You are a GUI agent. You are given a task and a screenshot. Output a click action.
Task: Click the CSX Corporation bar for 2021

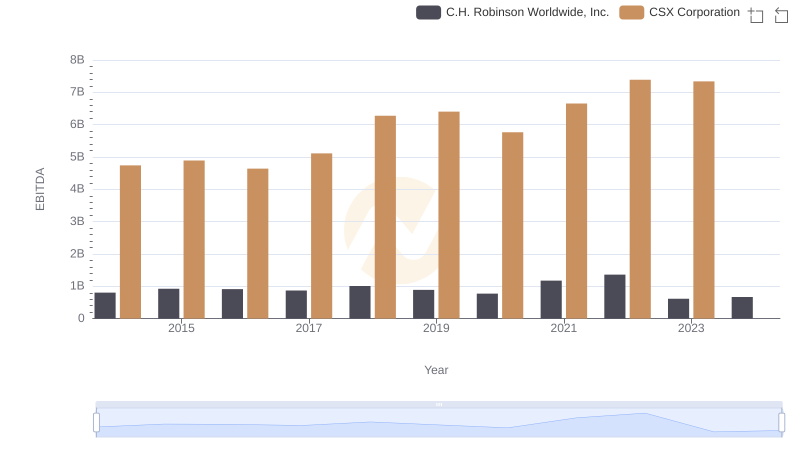click(576, 211)
